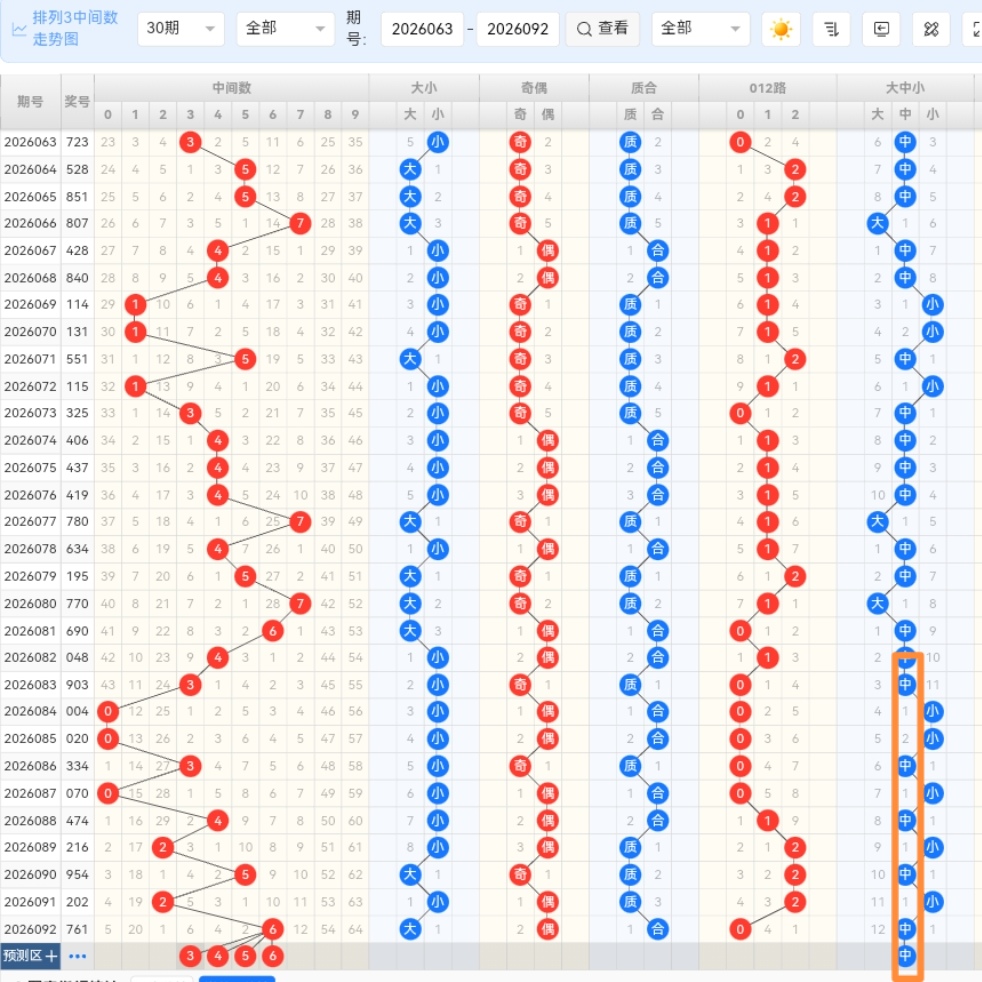Screen dimensions: 982x982
Task: Open the 30期 period count dropdown
Action: coord(180,29)
